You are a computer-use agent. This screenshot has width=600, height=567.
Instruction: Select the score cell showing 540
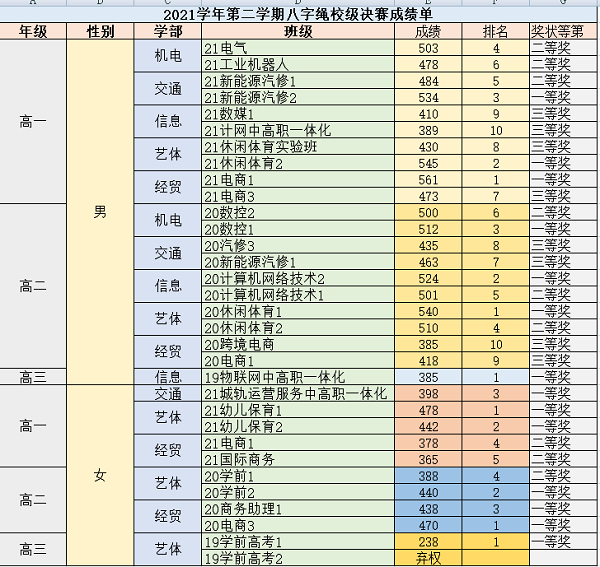(x=428, y=311)
